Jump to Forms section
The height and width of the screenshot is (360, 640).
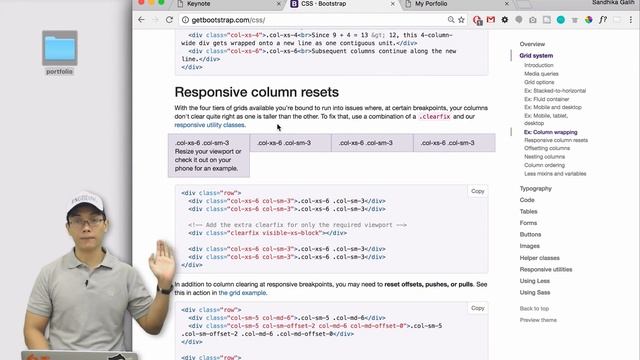pyautogui.click(x=528, y=223)
